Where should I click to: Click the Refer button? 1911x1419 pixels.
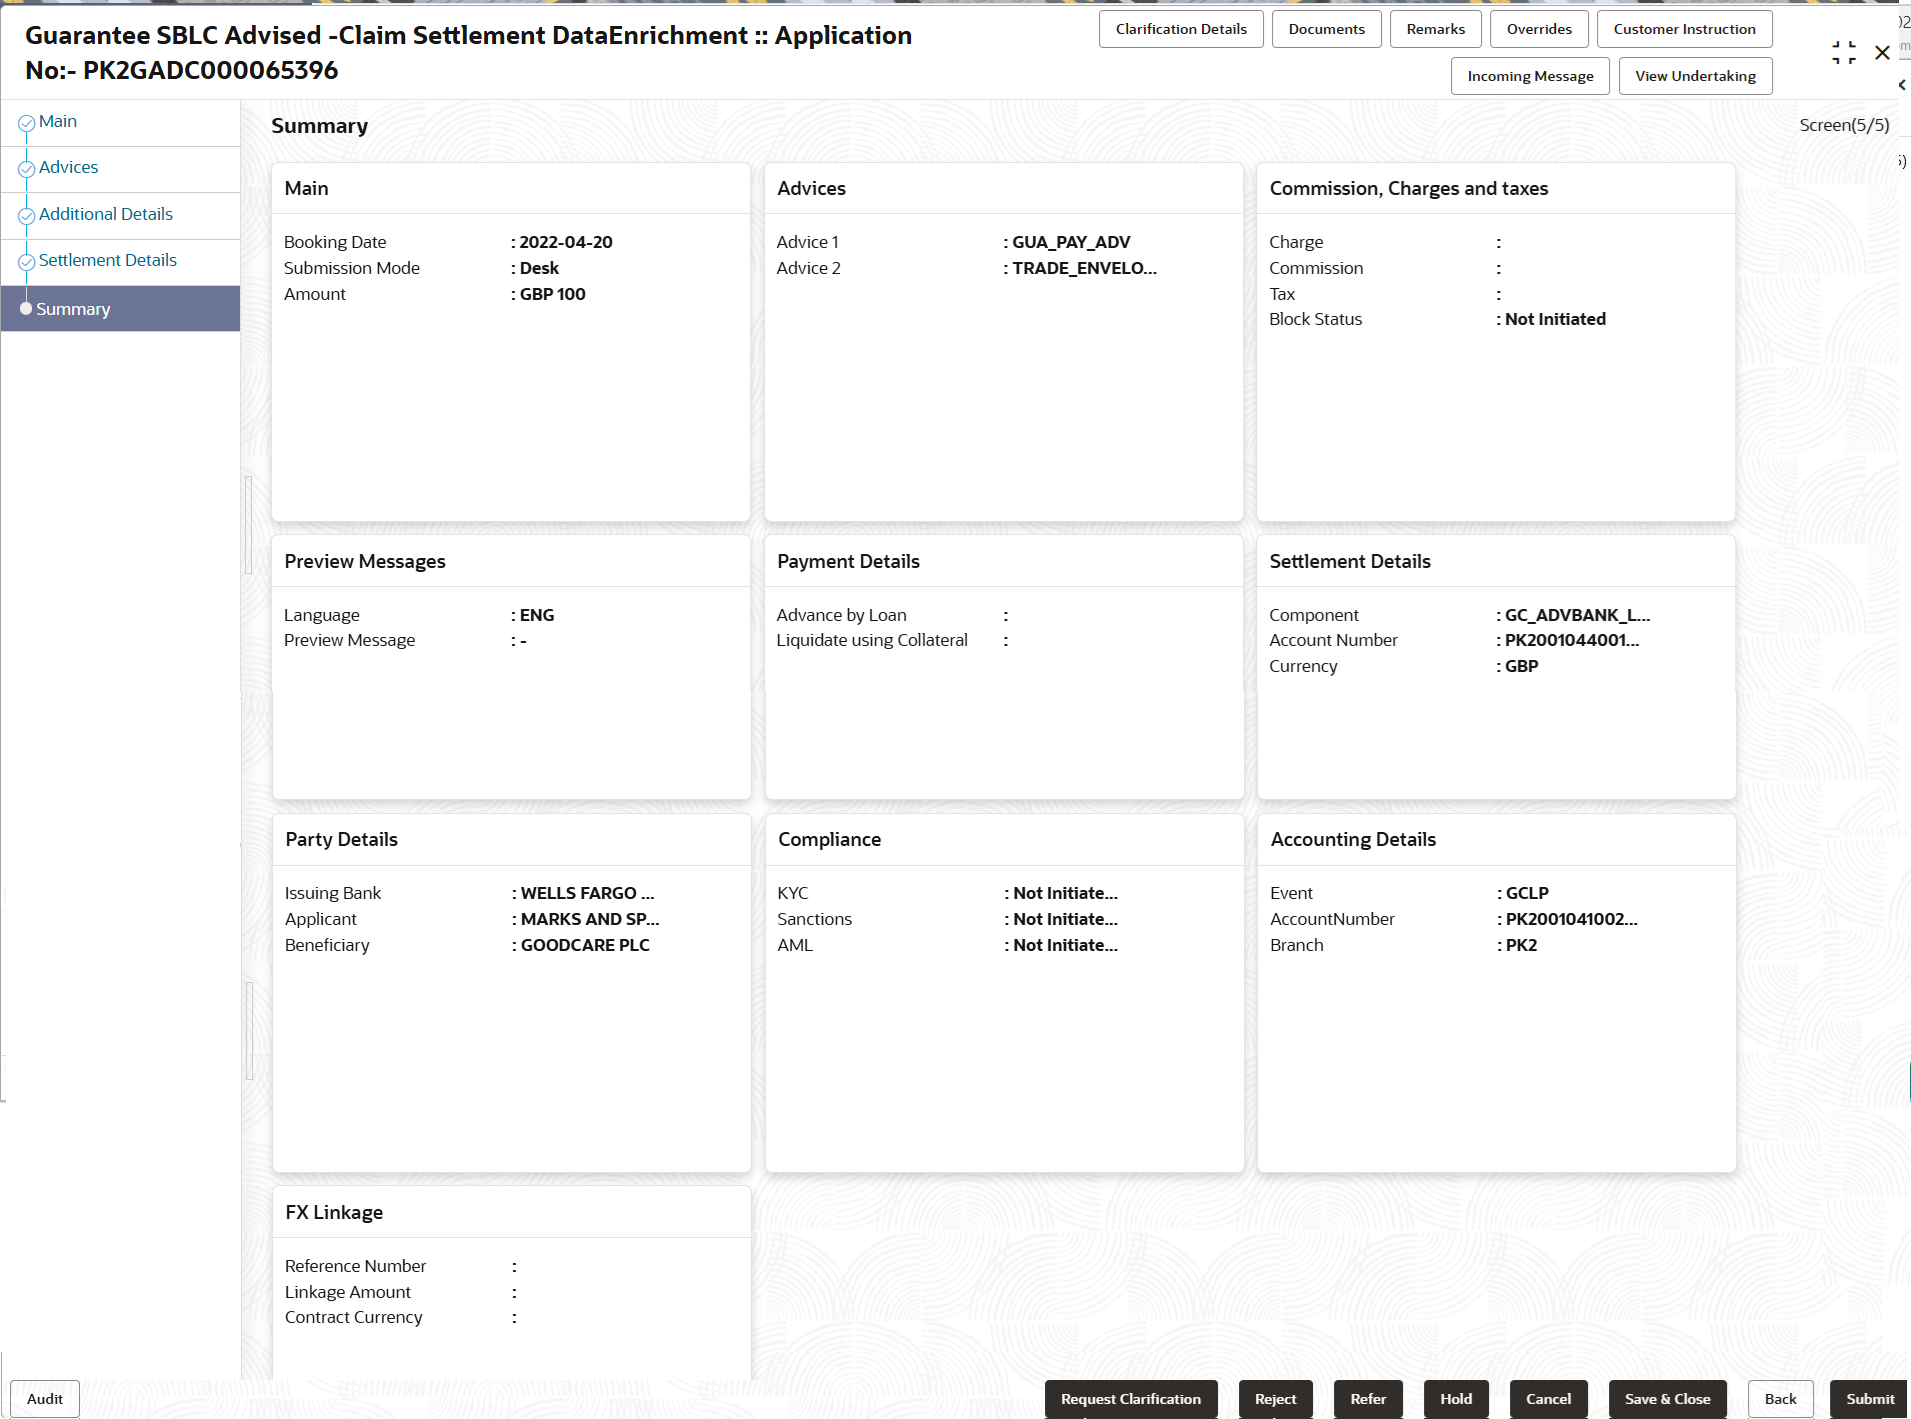click(1368, 1399)
